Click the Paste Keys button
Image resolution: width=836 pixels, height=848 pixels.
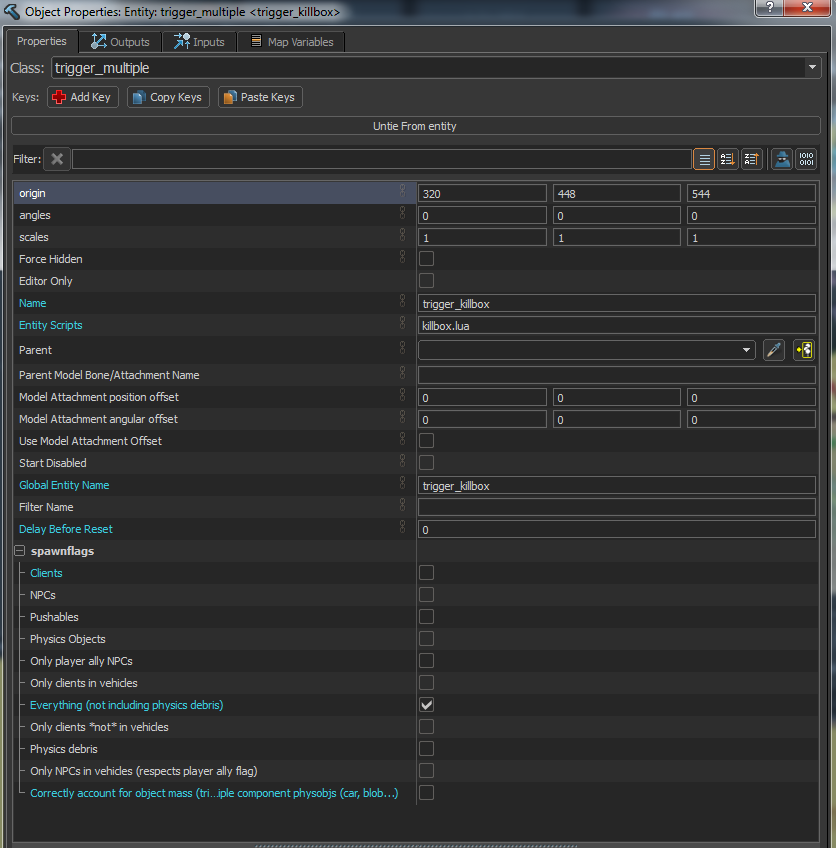[259, 97]
